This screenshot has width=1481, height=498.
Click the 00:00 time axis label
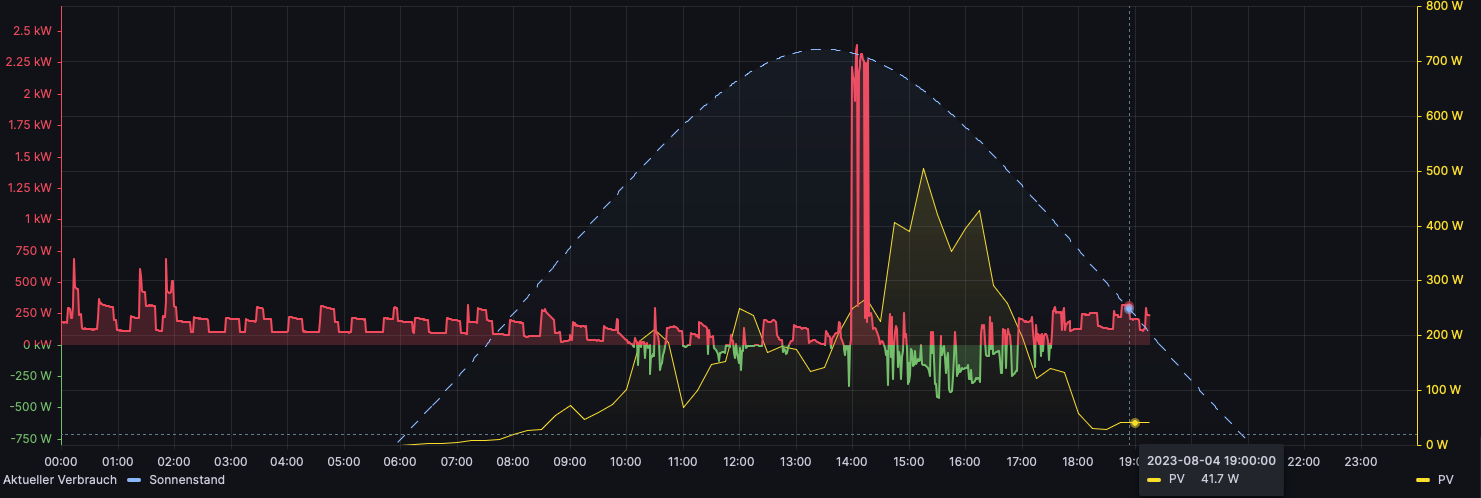tap(61, 462)
